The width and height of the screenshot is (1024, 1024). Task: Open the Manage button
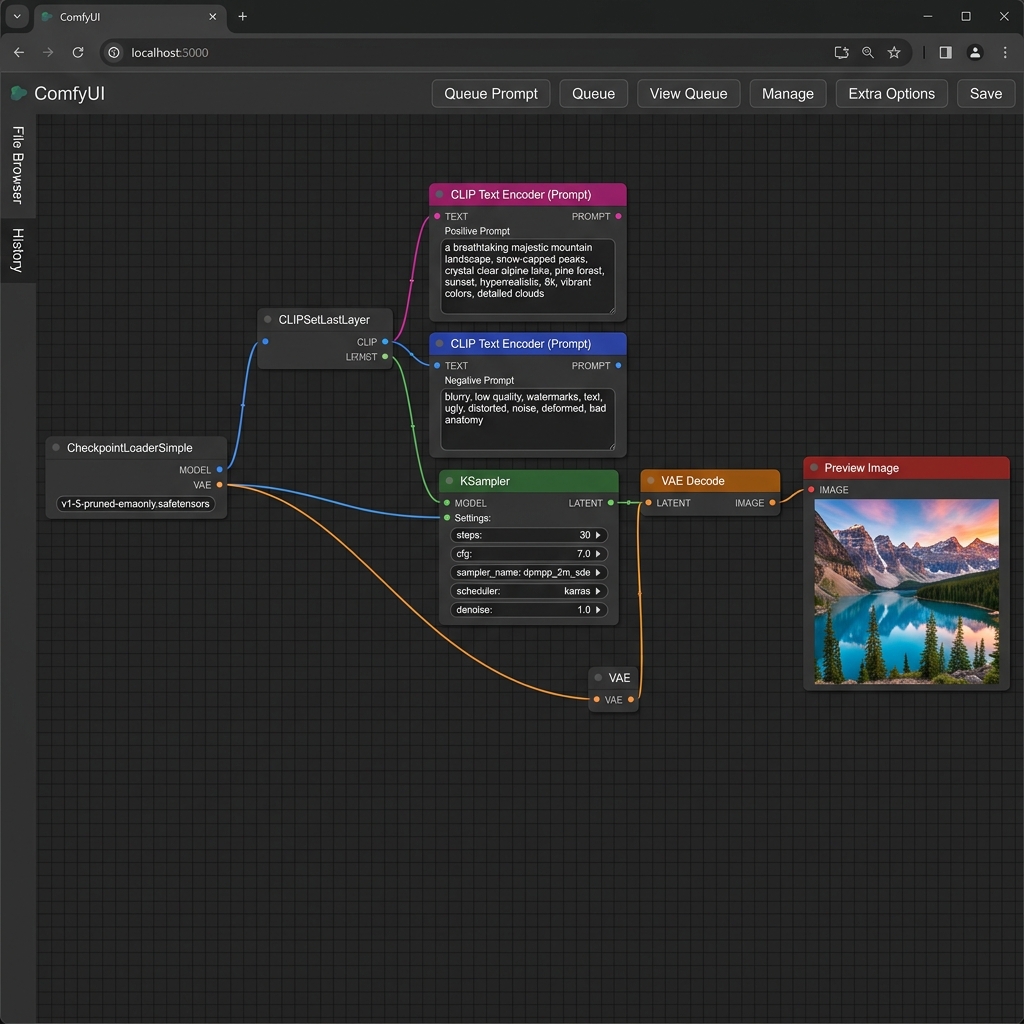788,93
